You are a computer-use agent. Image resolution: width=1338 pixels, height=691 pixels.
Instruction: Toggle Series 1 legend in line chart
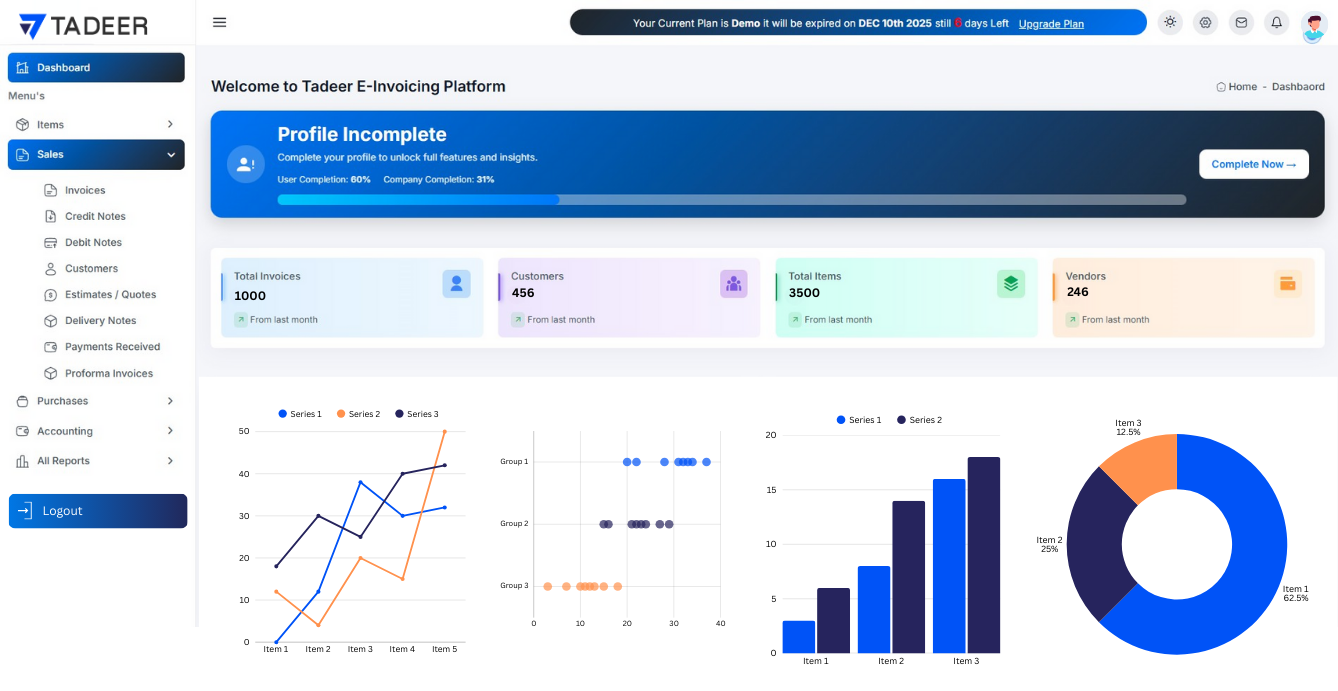(301, 414)
